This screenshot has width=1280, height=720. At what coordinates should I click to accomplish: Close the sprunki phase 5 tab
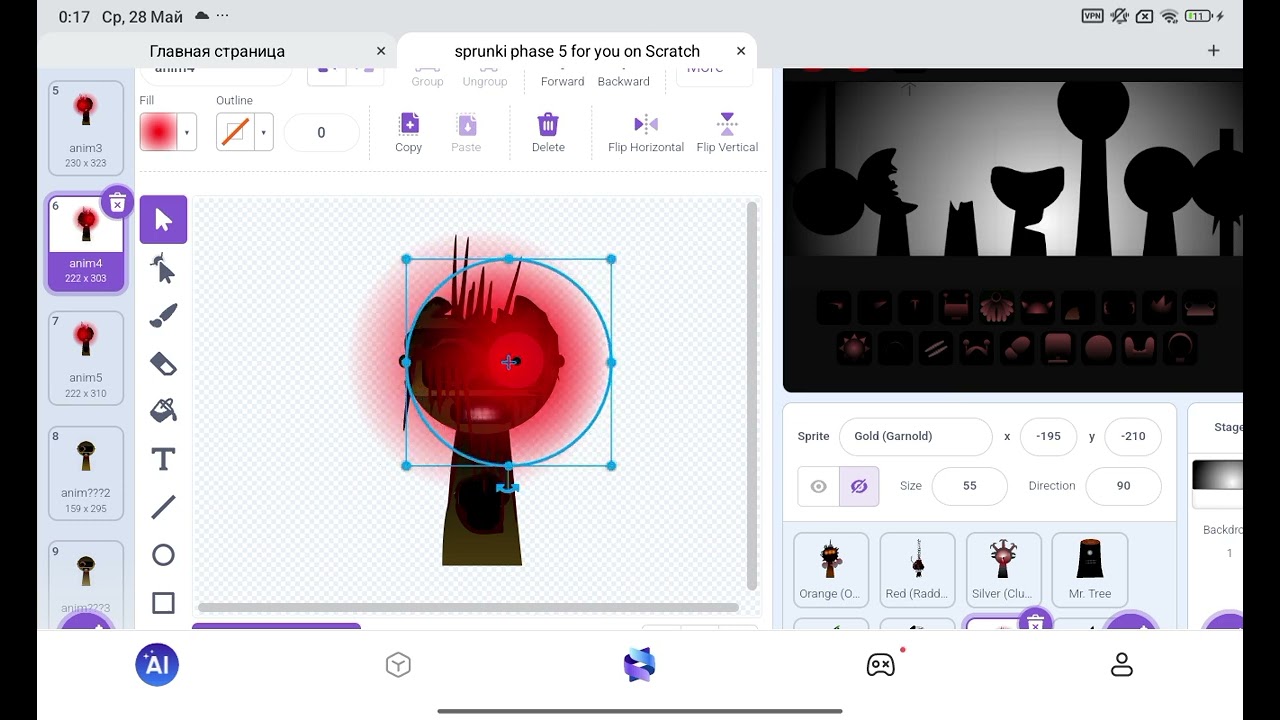pos(741,51)
